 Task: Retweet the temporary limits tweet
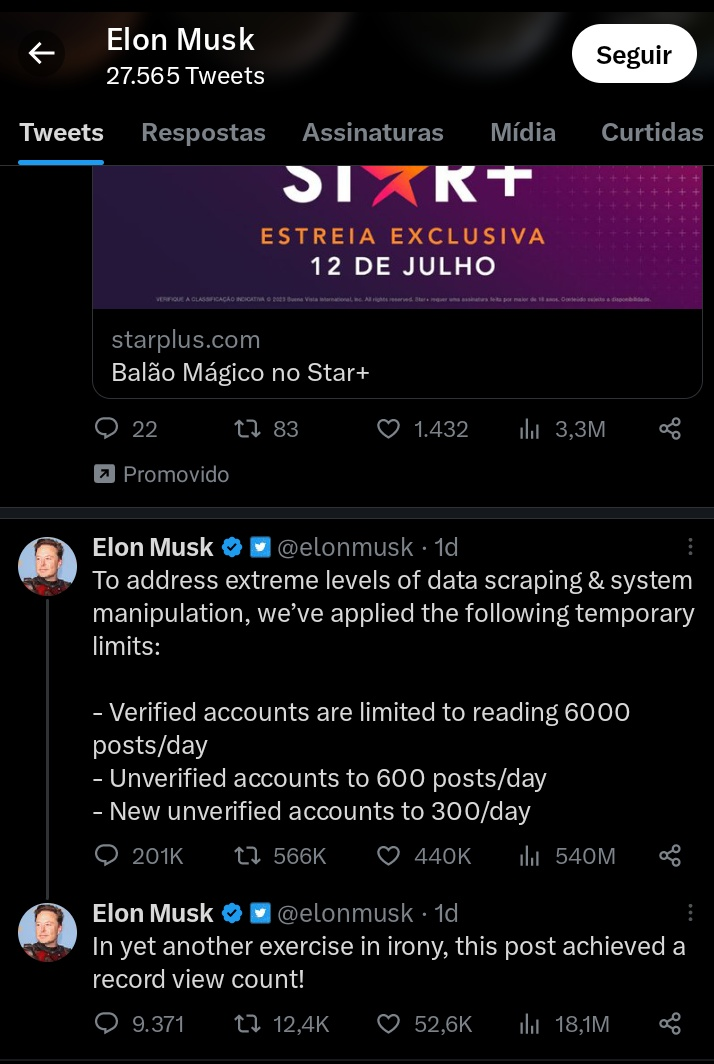coord(245,856)
